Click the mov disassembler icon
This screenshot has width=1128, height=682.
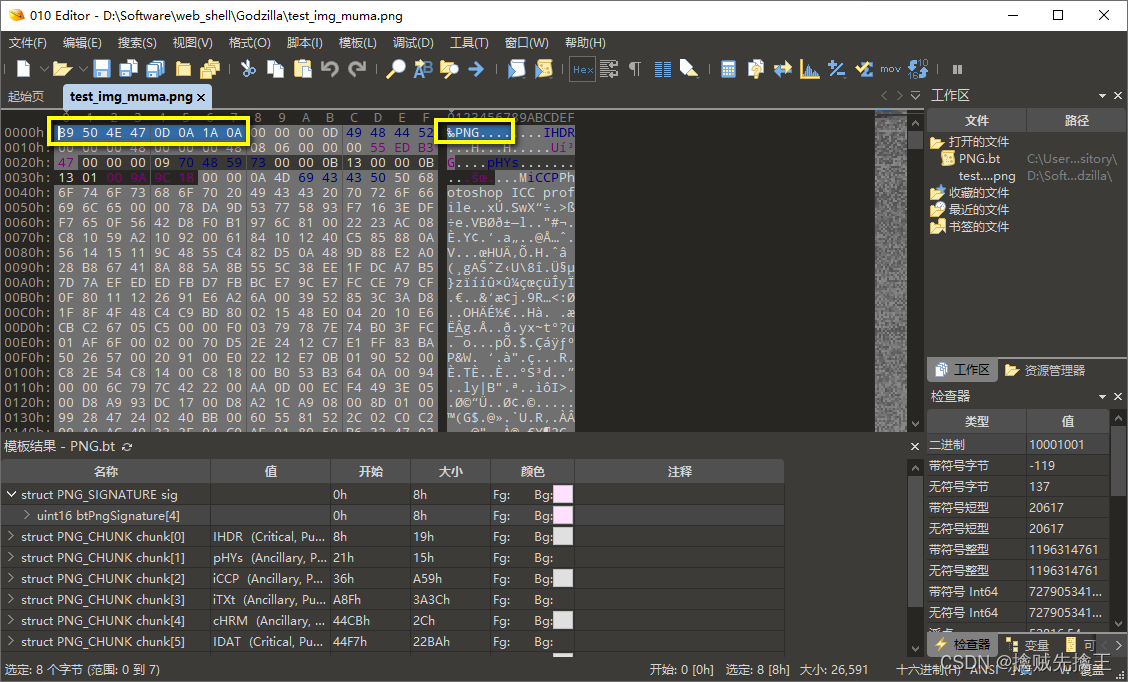click(891, 69)
